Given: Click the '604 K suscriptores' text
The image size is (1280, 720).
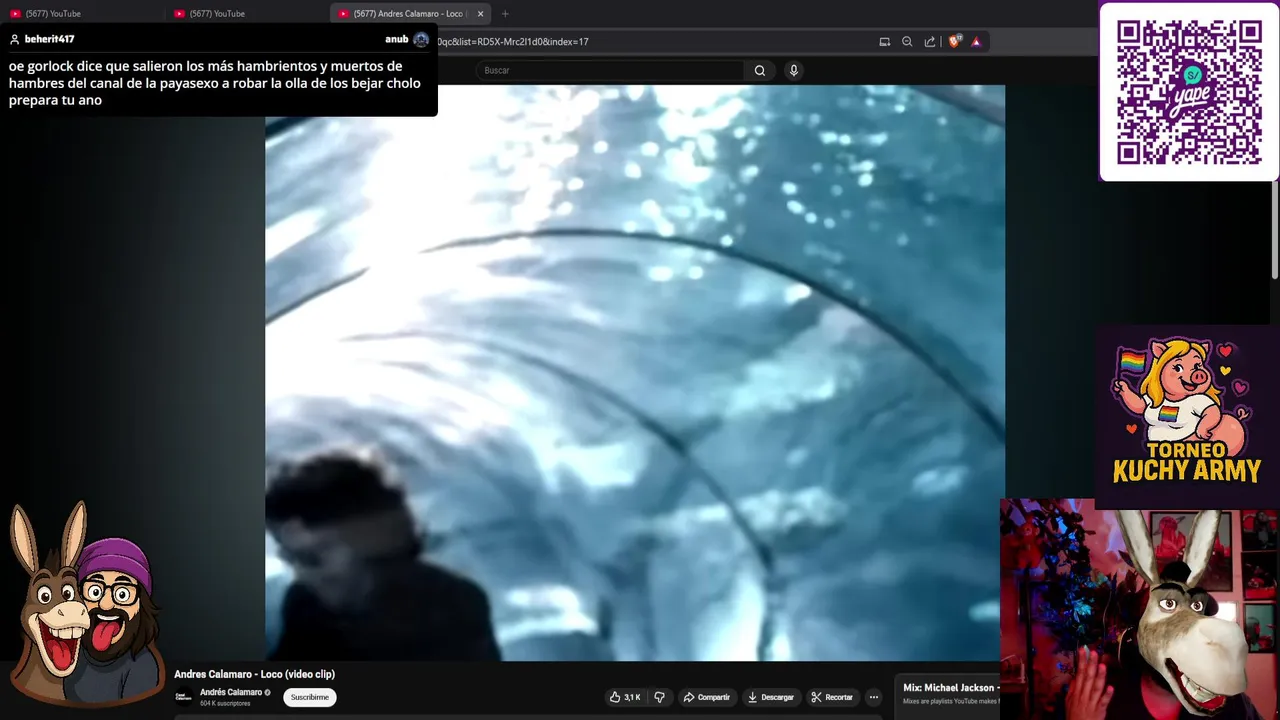Looking at the screenshot, I should tap(225, 704).
